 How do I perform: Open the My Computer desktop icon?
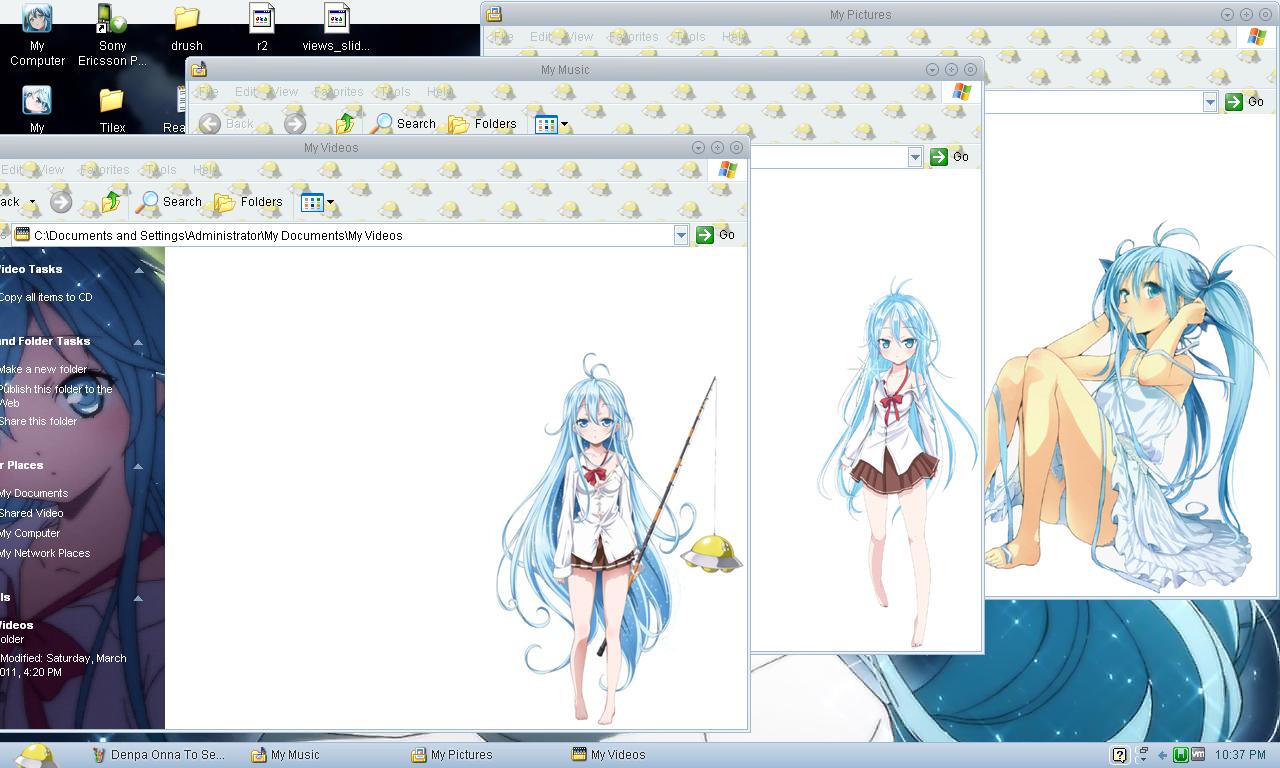tap(37, 35)
